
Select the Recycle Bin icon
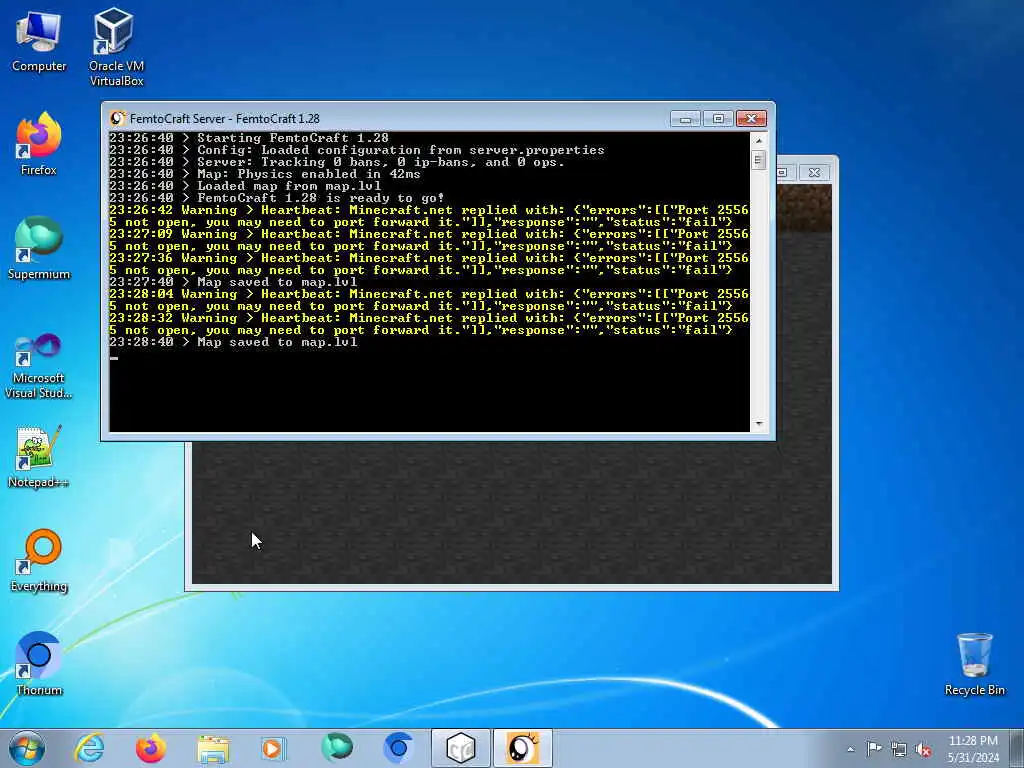[974, 664]
